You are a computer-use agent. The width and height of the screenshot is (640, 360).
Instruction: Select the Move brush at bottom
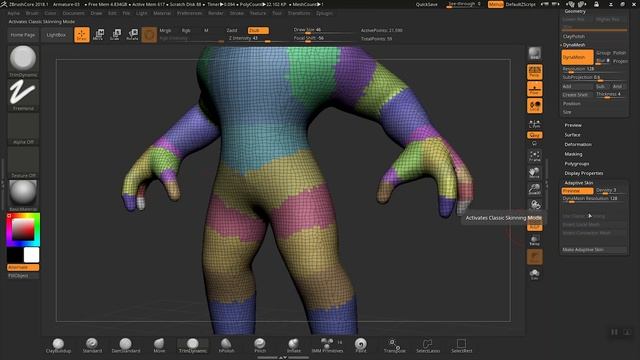coord(159,345)
